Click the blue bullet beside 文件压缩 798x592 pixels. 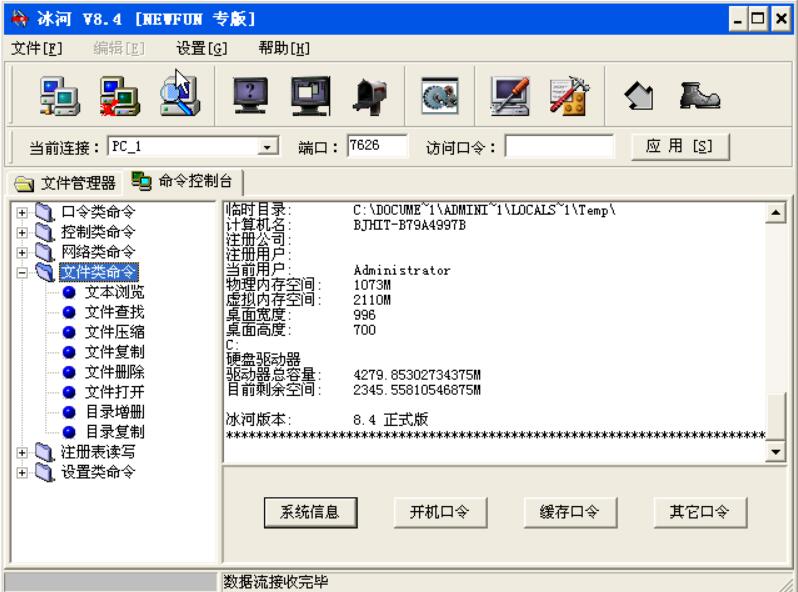69,332
